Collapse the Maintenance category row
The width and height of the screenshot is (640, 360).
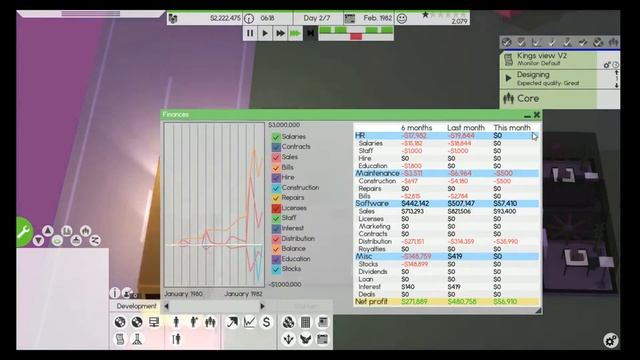[x=447, y=173]
